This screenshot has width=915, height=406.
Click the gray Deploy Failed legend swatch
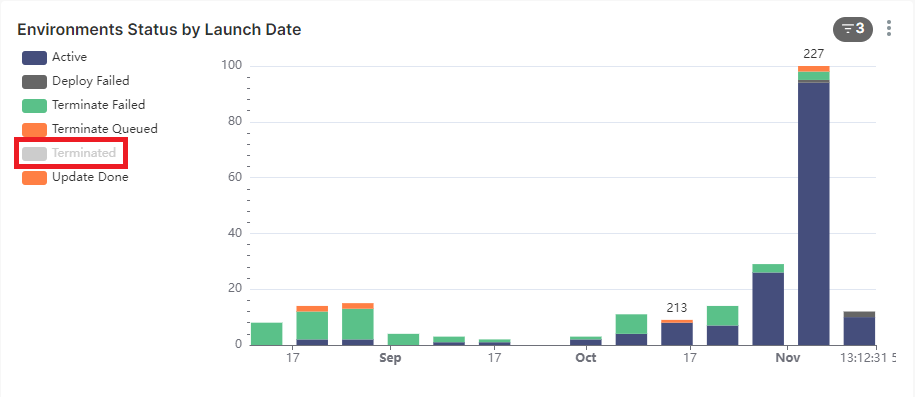tap(34, 82)
